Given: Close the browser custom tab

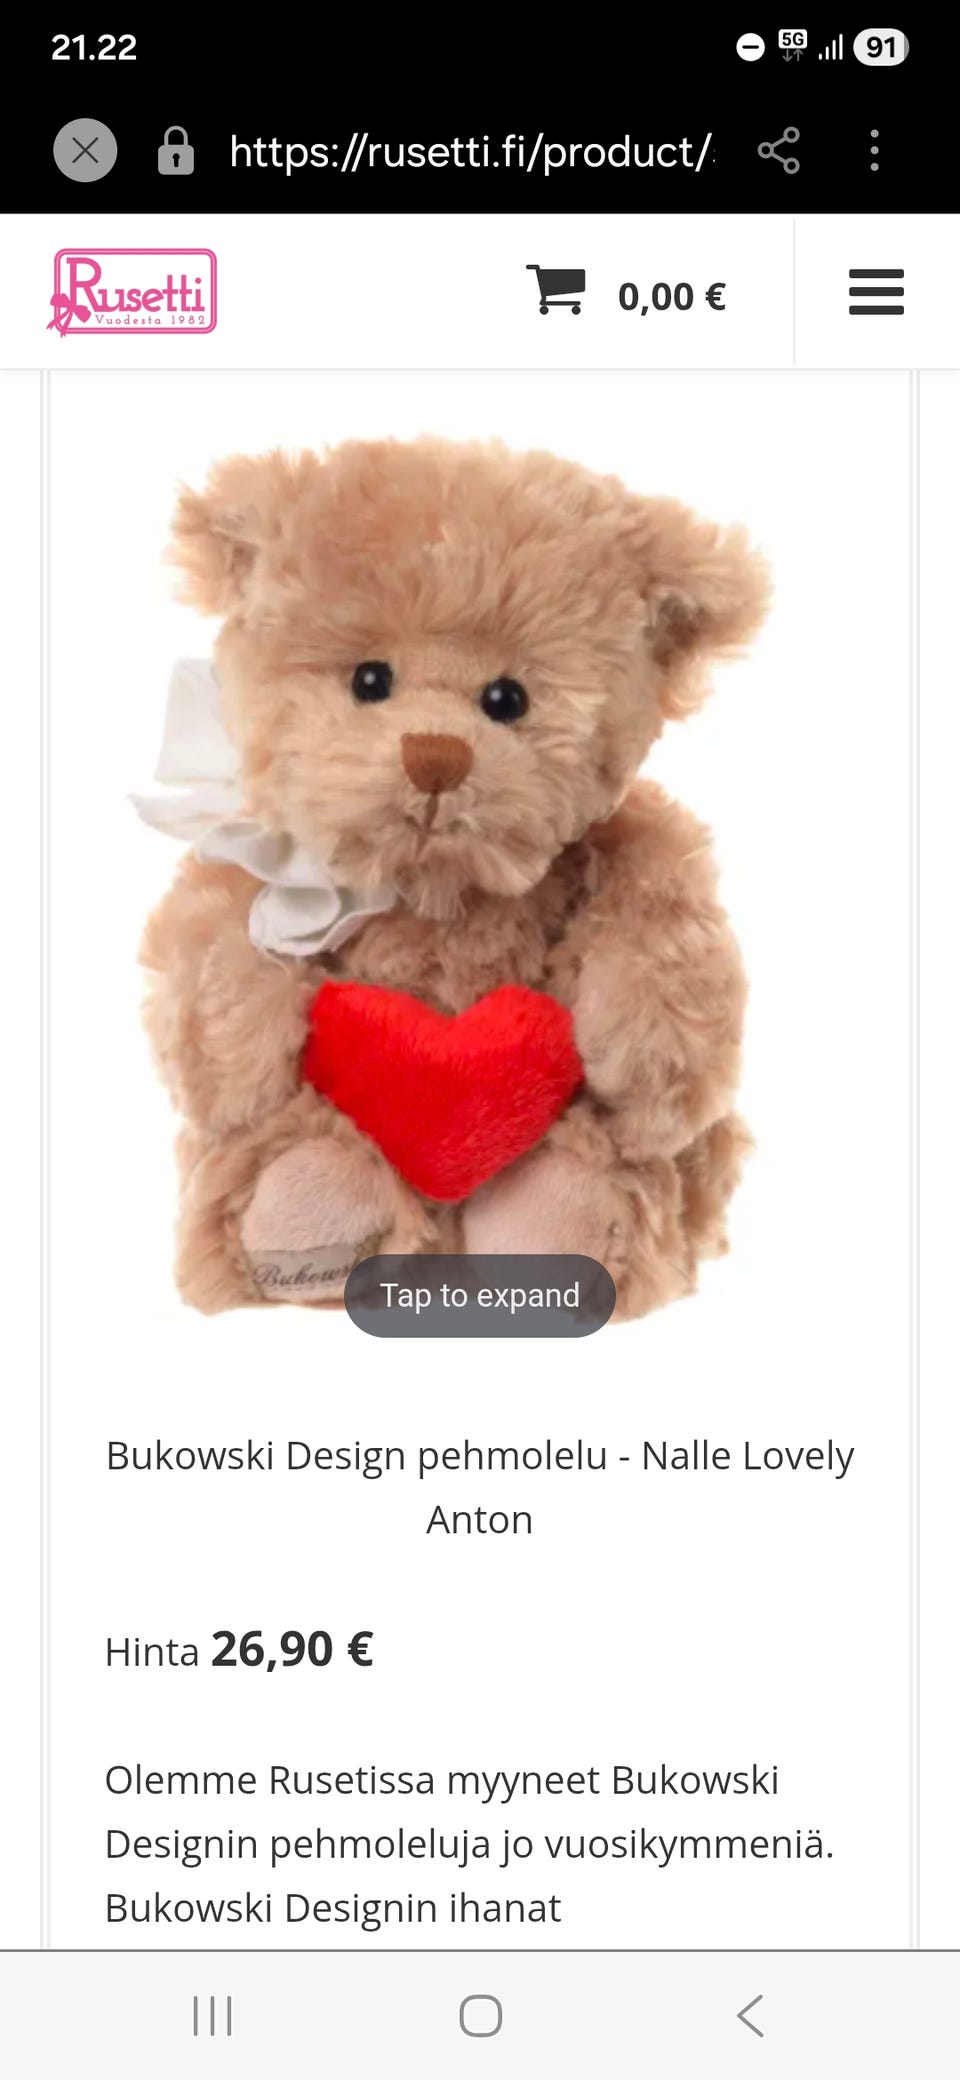Looking at the screenshot, I should click(85, 151).
